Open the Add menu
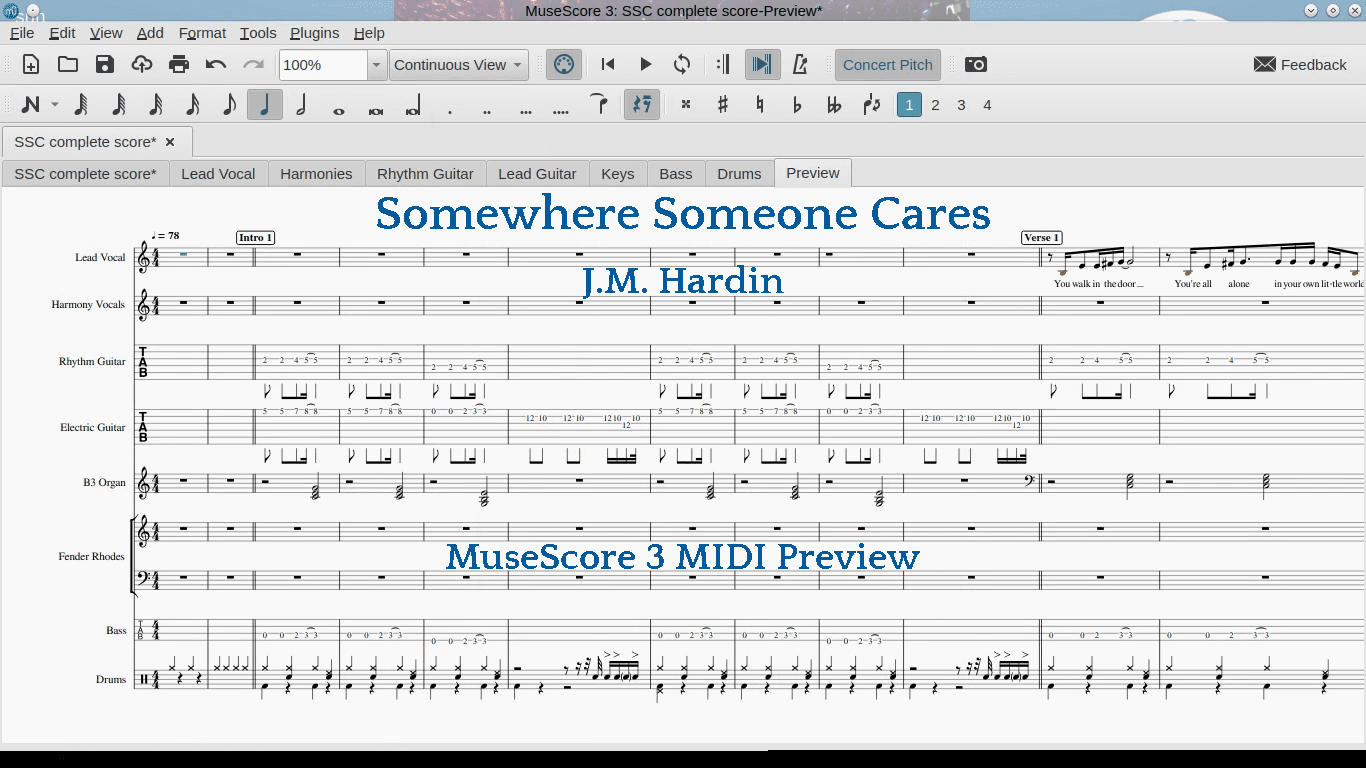Screen dimensions: 1366x768 (150, 33)
